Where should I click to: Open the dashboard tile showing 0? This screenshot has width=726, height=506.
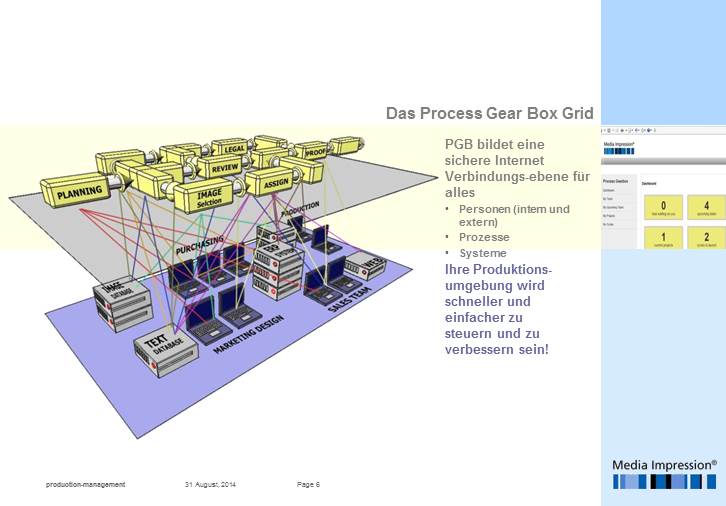pos(663,207)
